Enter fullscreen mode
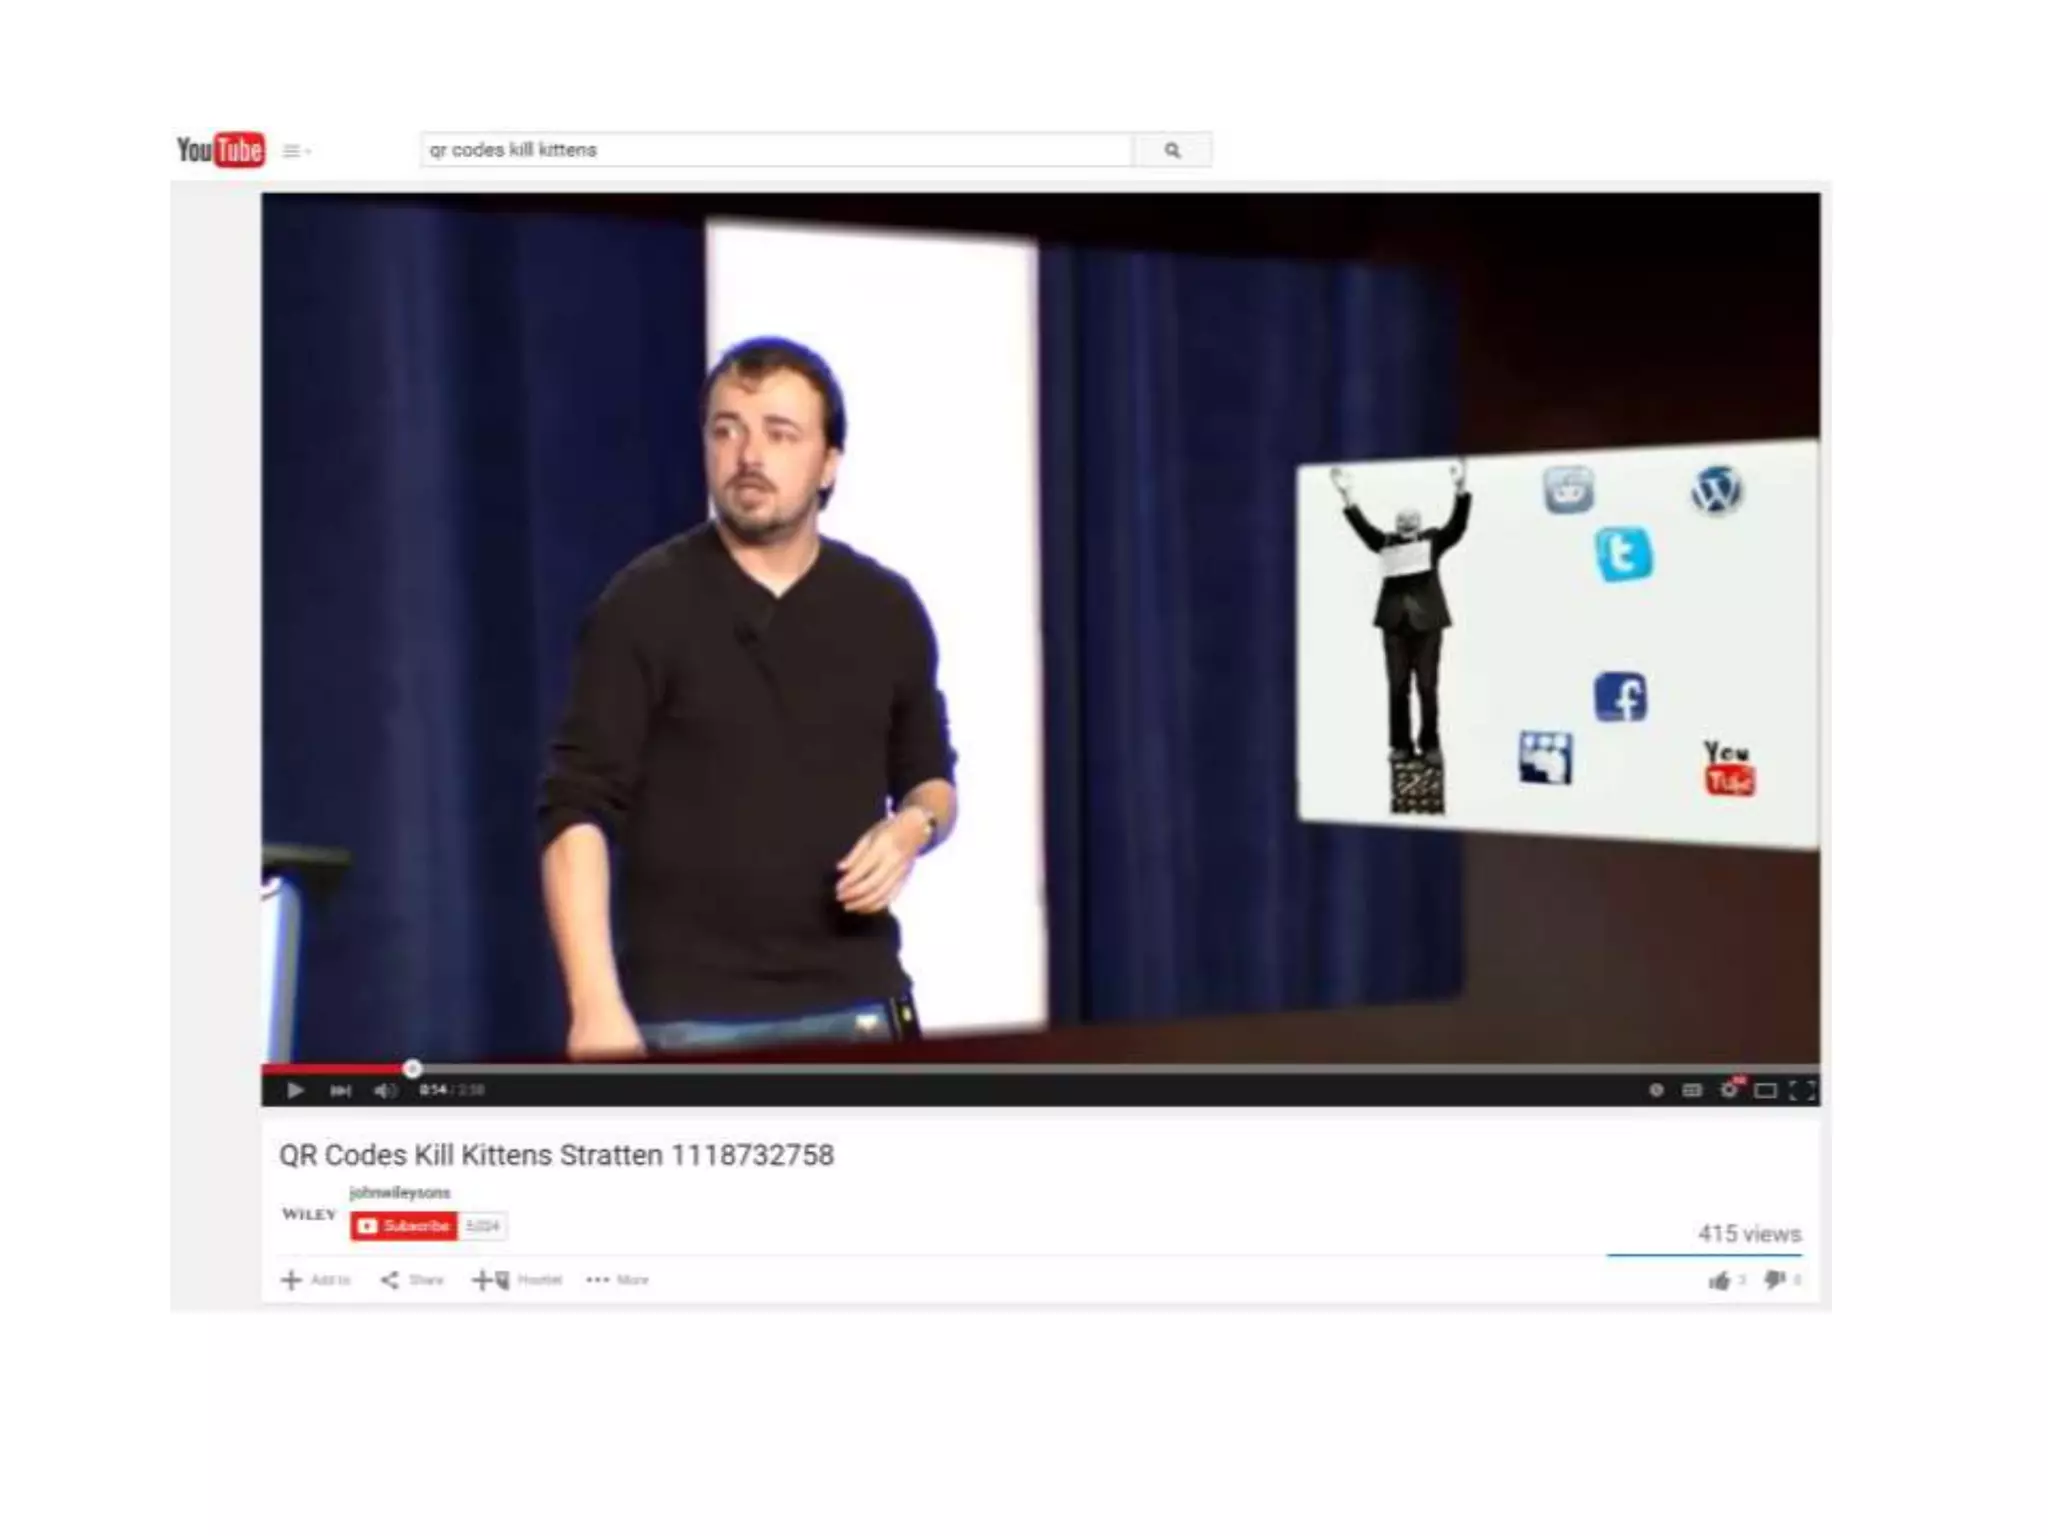 [1802, 1090]
